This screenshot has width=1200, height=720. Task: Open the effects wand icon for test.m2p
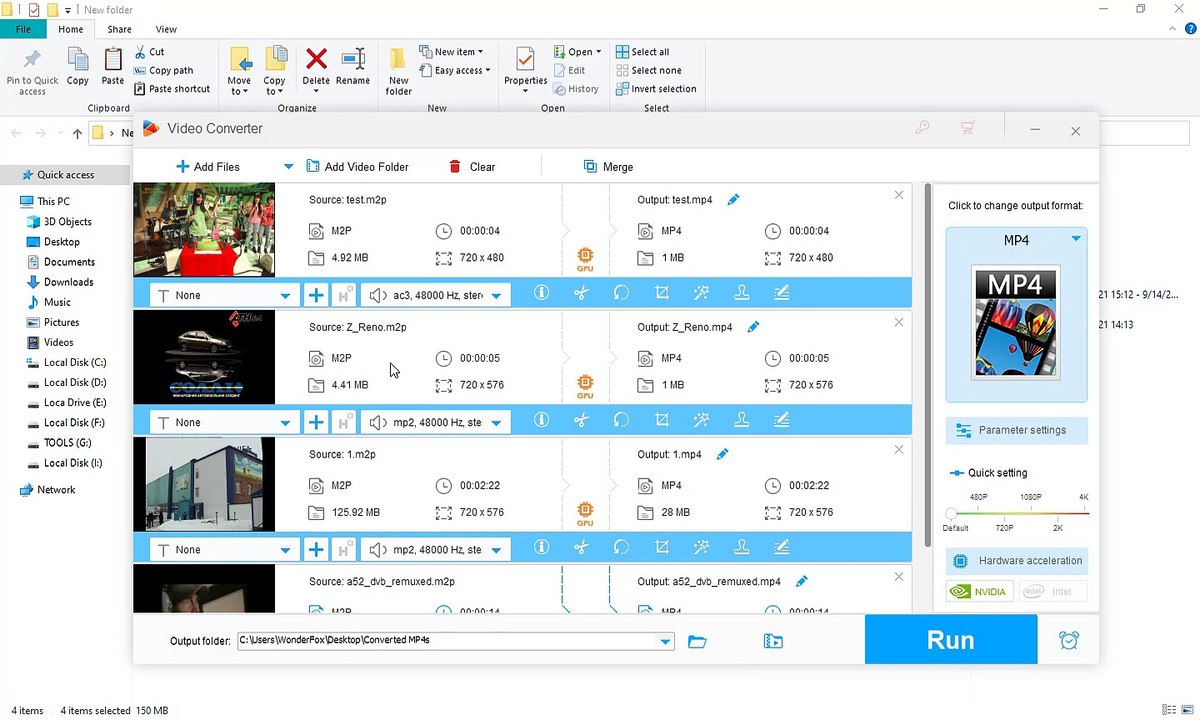(702, 293)
